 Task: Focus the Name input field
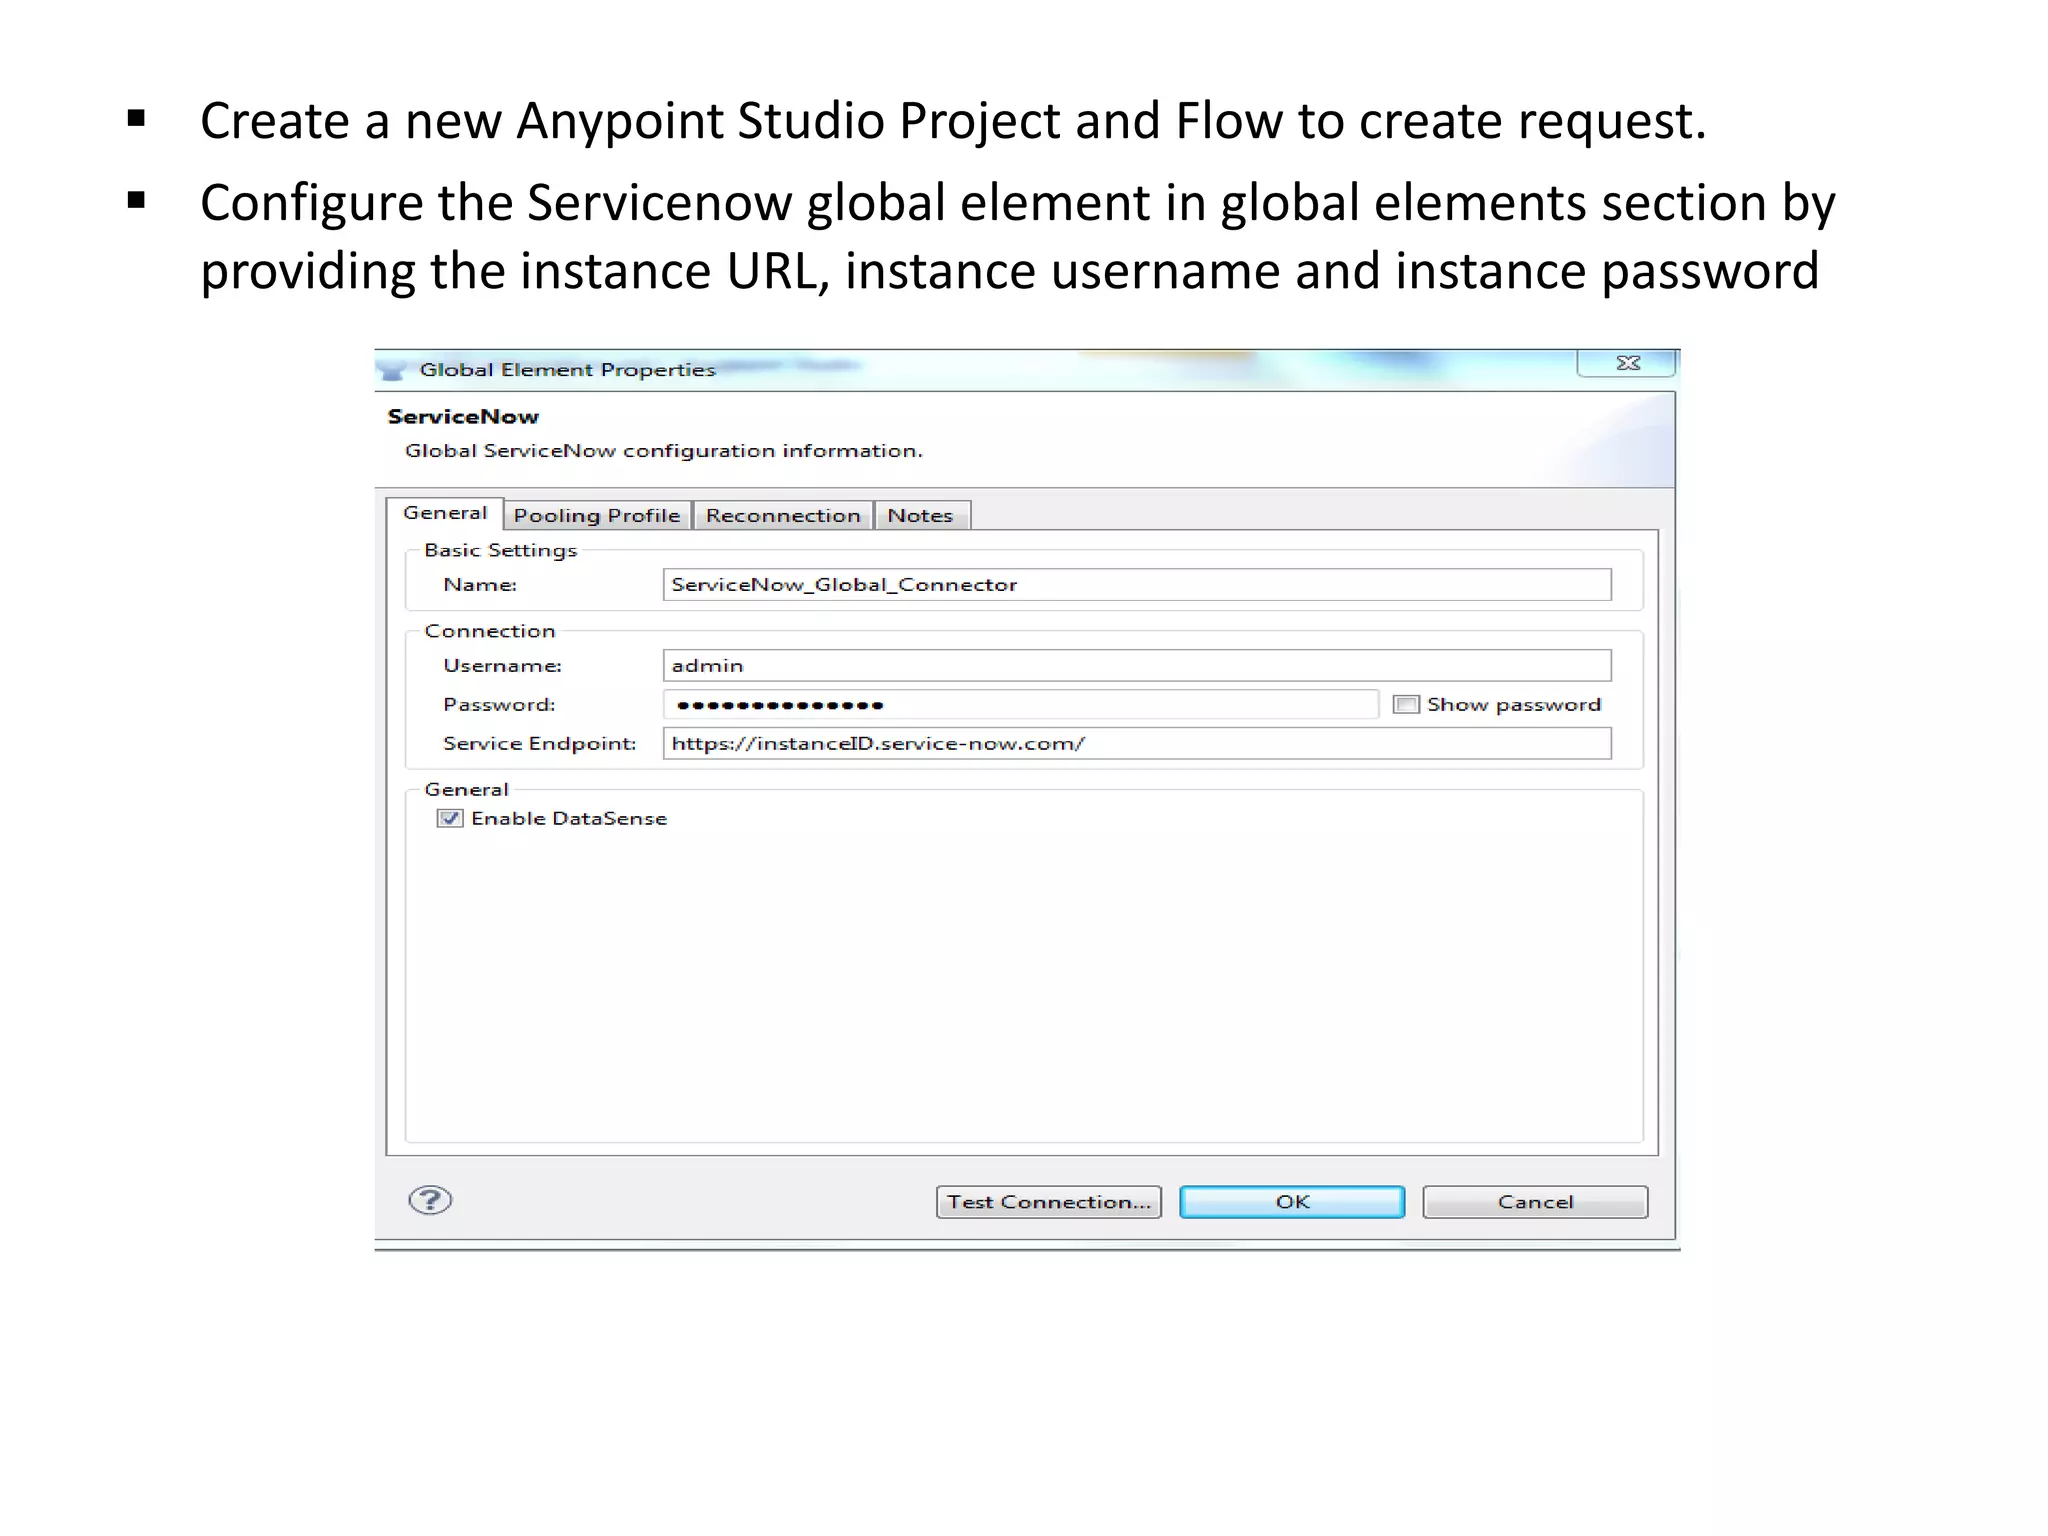pos(1137,585)
